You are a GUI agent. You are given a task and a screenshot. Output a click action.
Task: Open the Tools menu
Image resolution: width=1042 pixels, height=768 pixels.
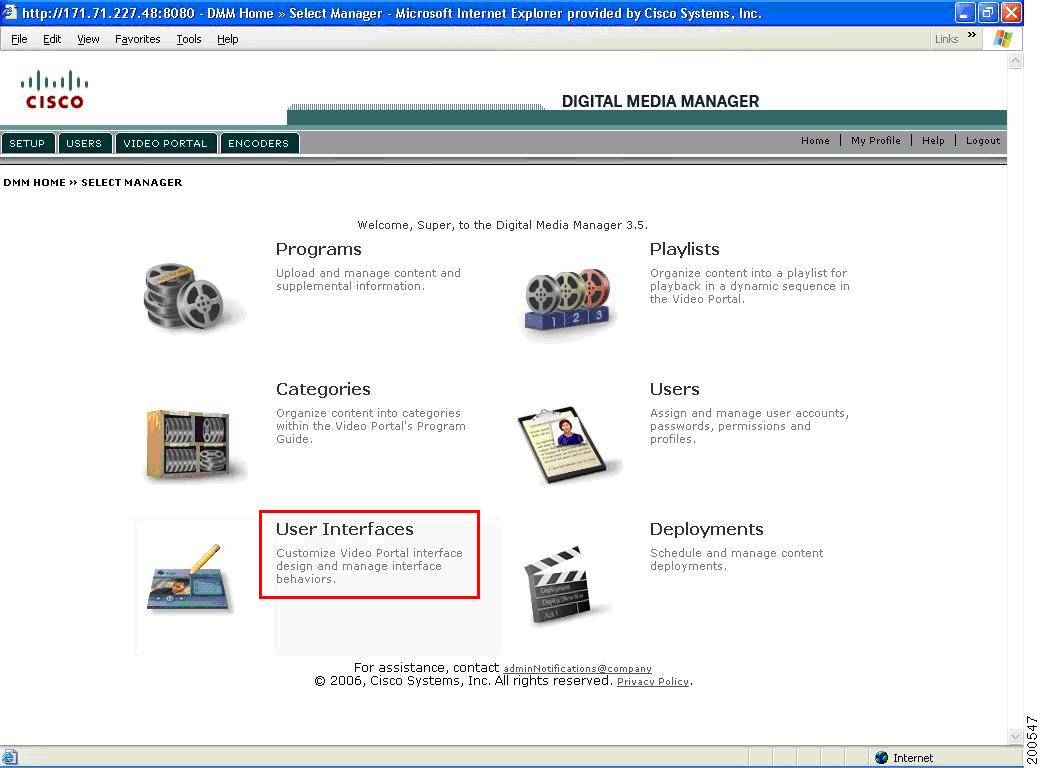(x=189, y=39)
